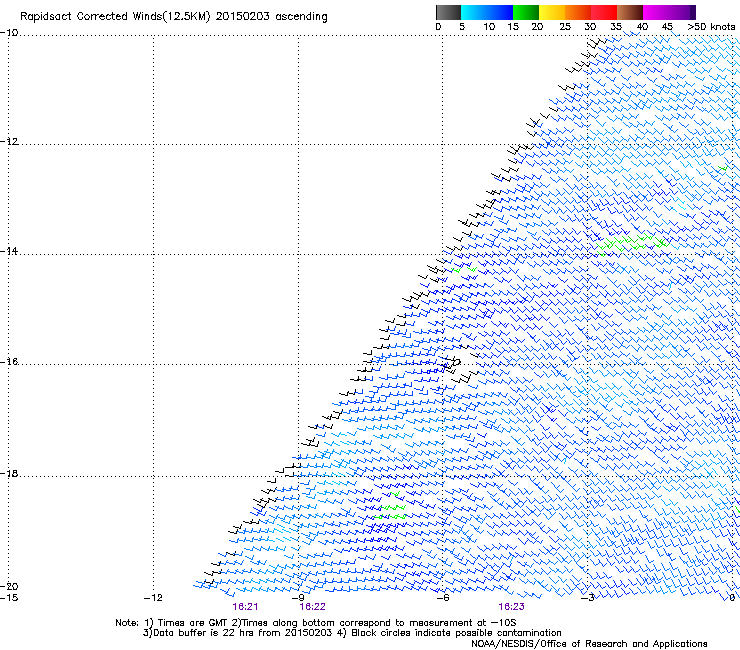This screenshot has height=650, width=740.
Task: Click the '-9' longitude axis label
Action: click(x=298, y=598)
